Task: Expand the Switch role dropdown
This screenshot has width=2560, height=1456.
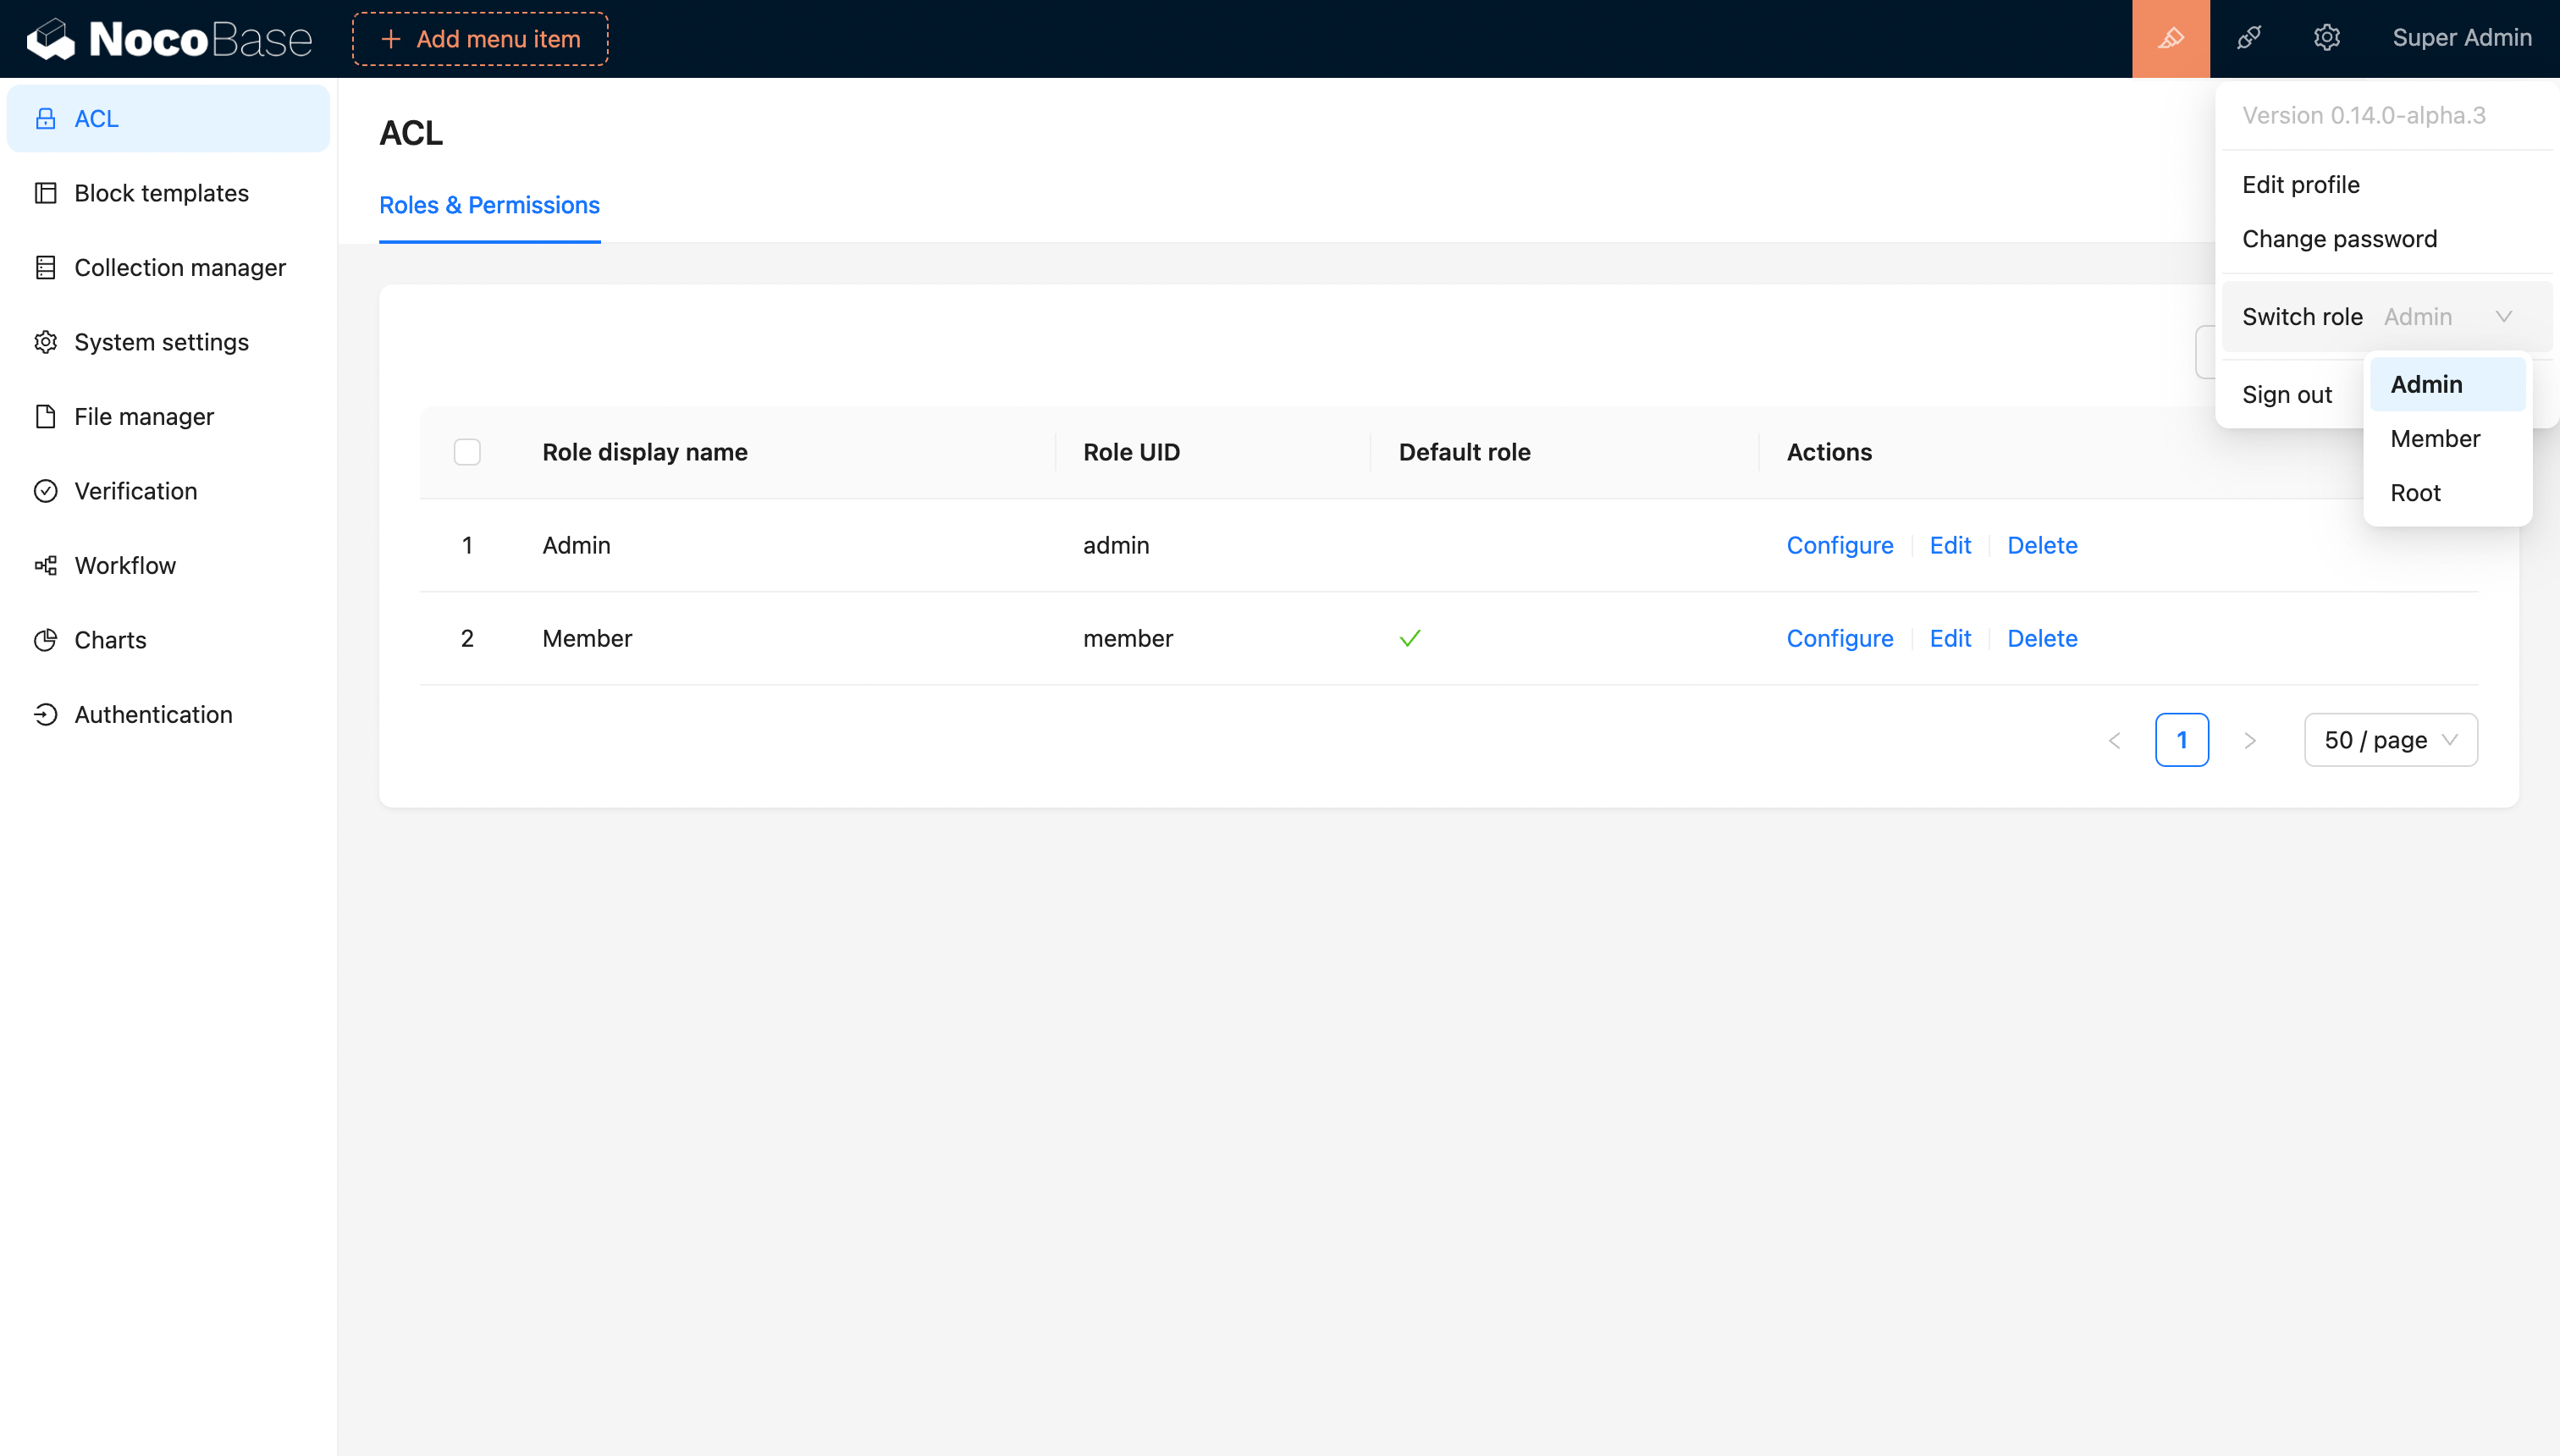Action: click(x=2446, y=317)
